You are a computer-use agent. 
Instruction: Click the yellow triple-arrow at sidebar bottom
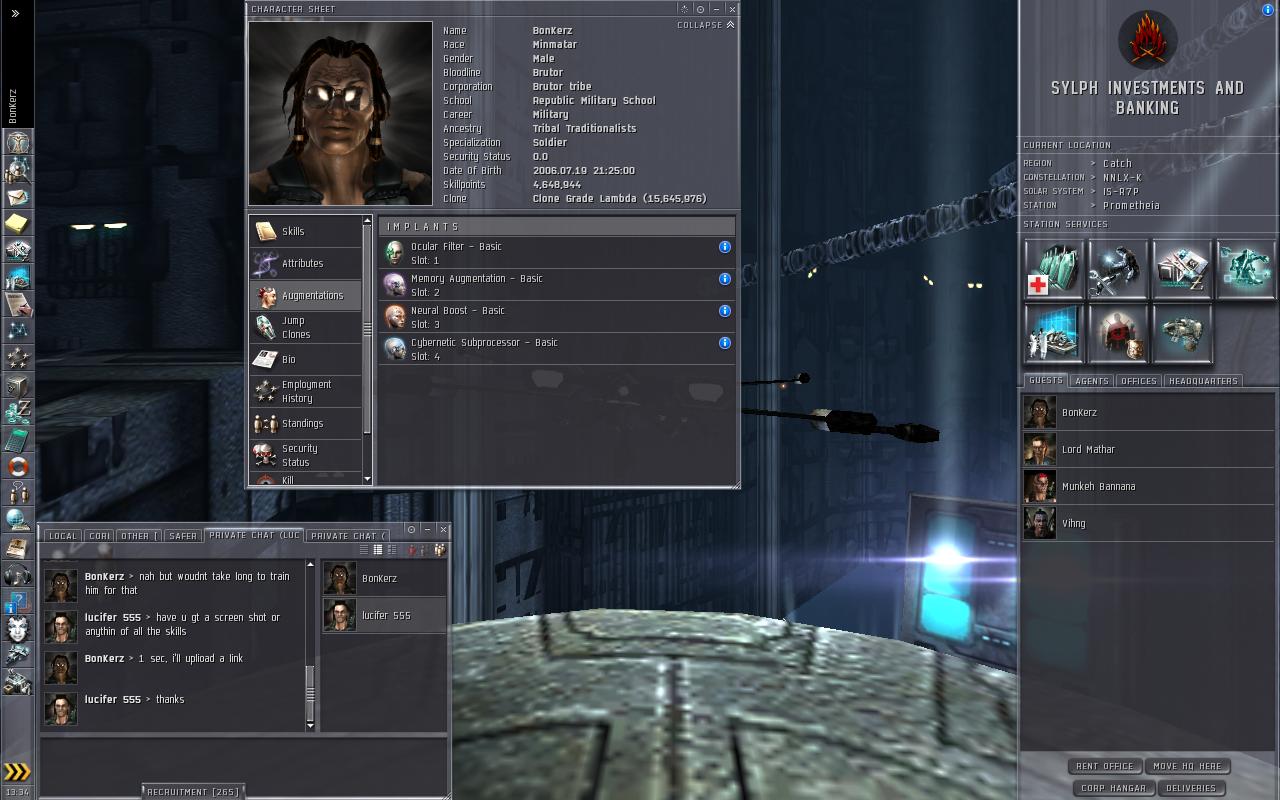17,771
